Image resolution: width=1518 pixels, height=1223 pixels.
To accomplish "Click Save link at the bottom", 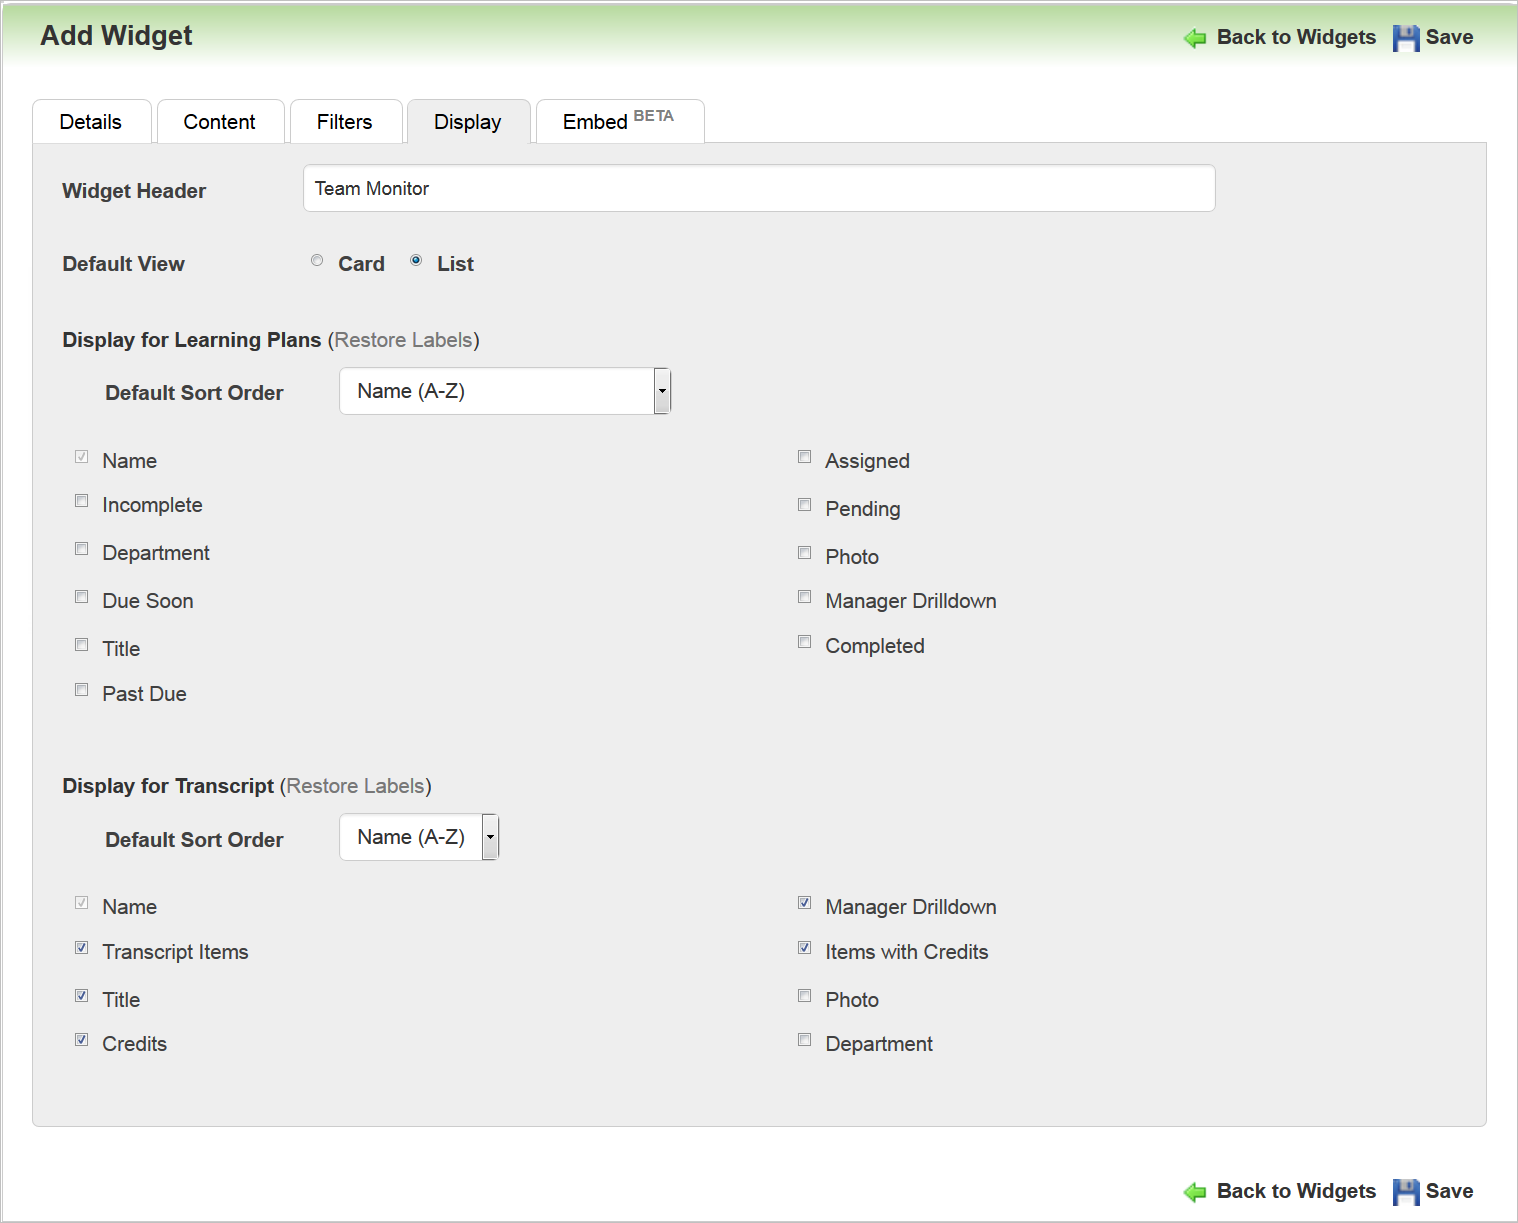I will point(1449,1191).
